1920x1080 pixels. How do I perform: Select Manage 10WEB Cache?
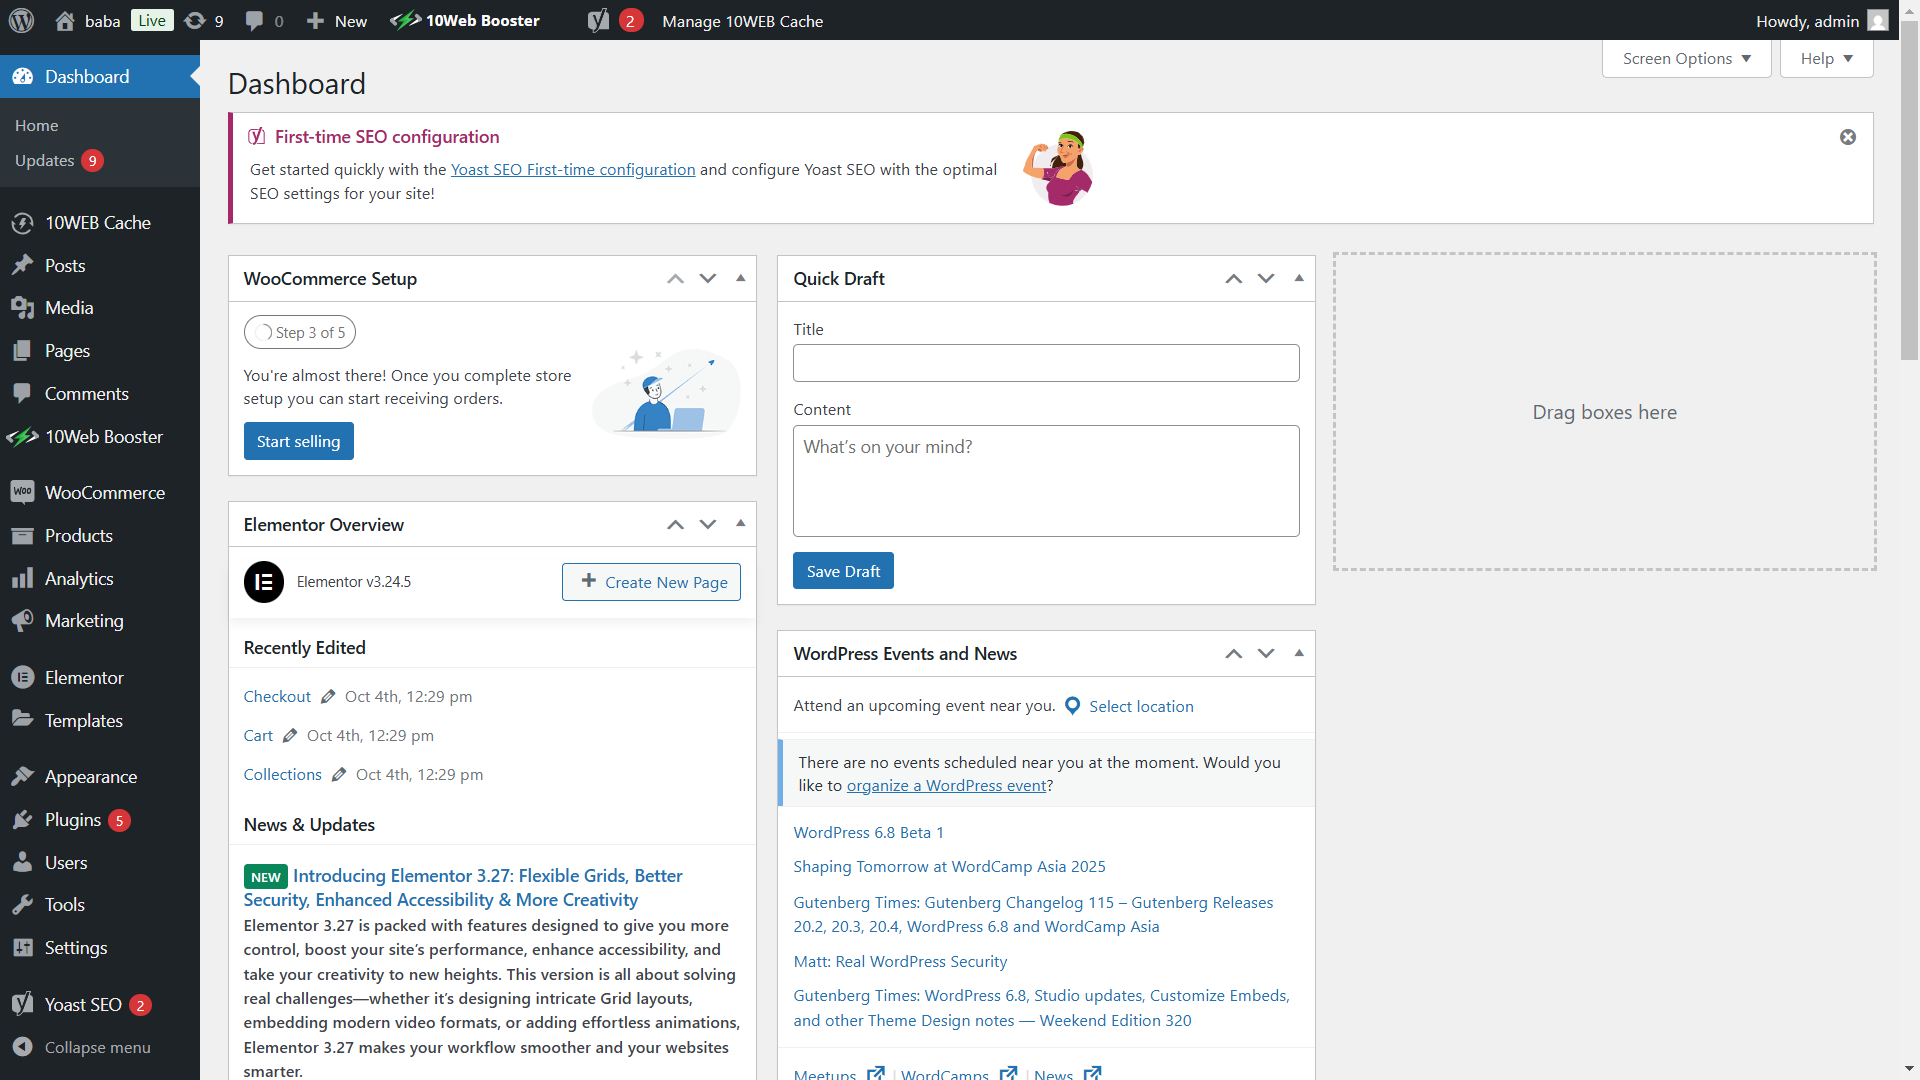coord(742,20)
